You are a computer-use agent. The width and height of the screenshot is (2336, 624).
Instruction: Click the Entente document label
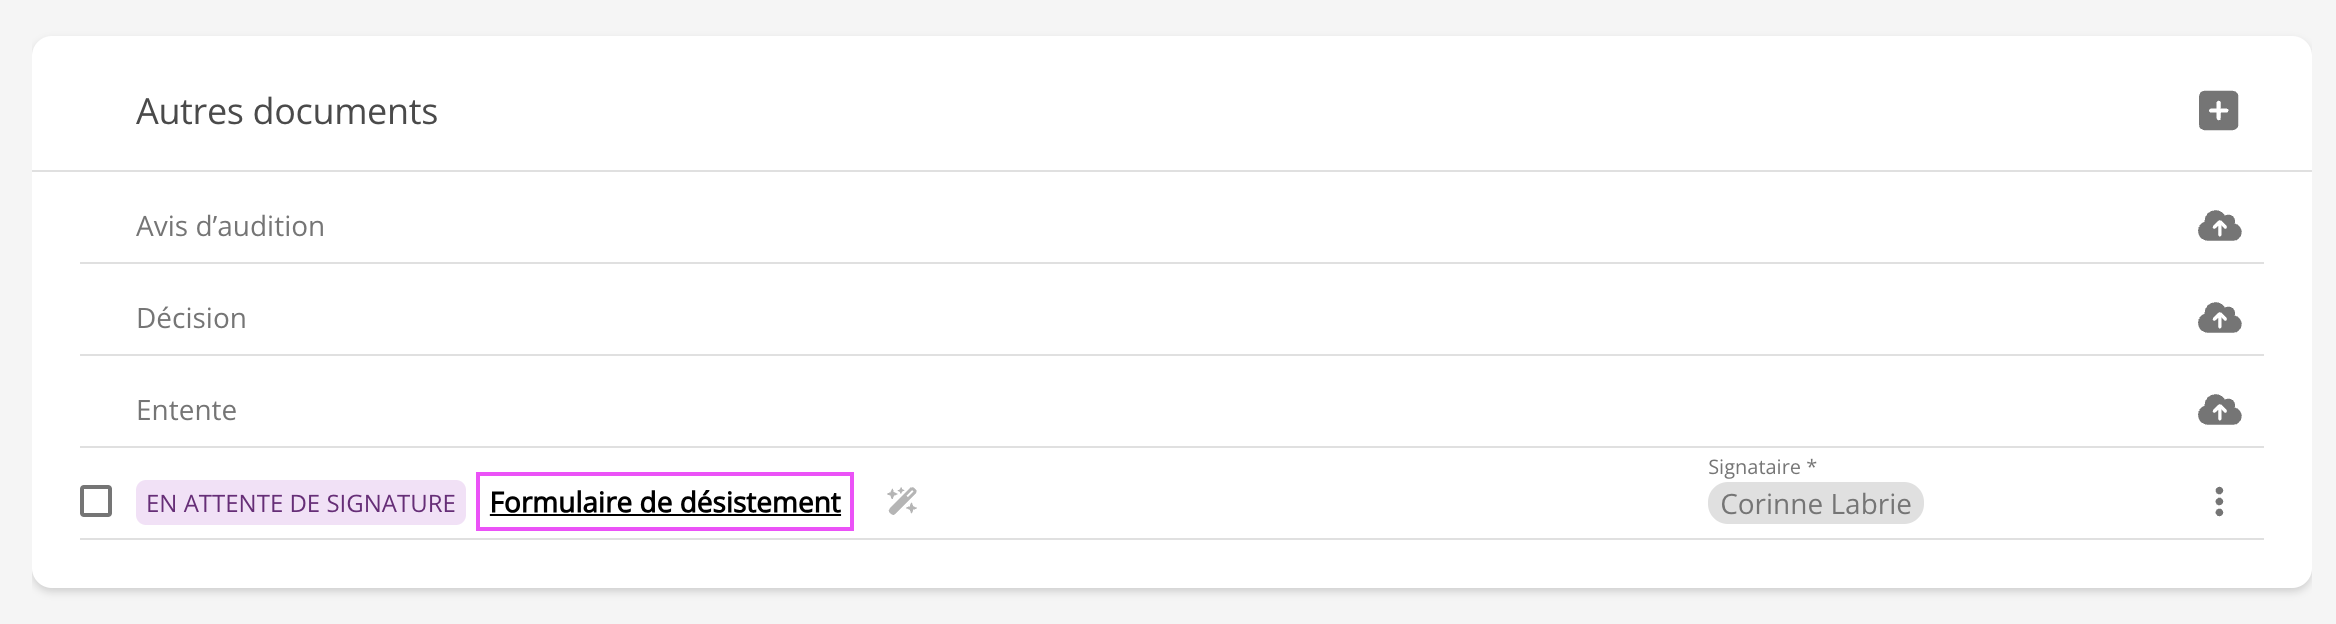pyautogui.click(x=186, y=411)
